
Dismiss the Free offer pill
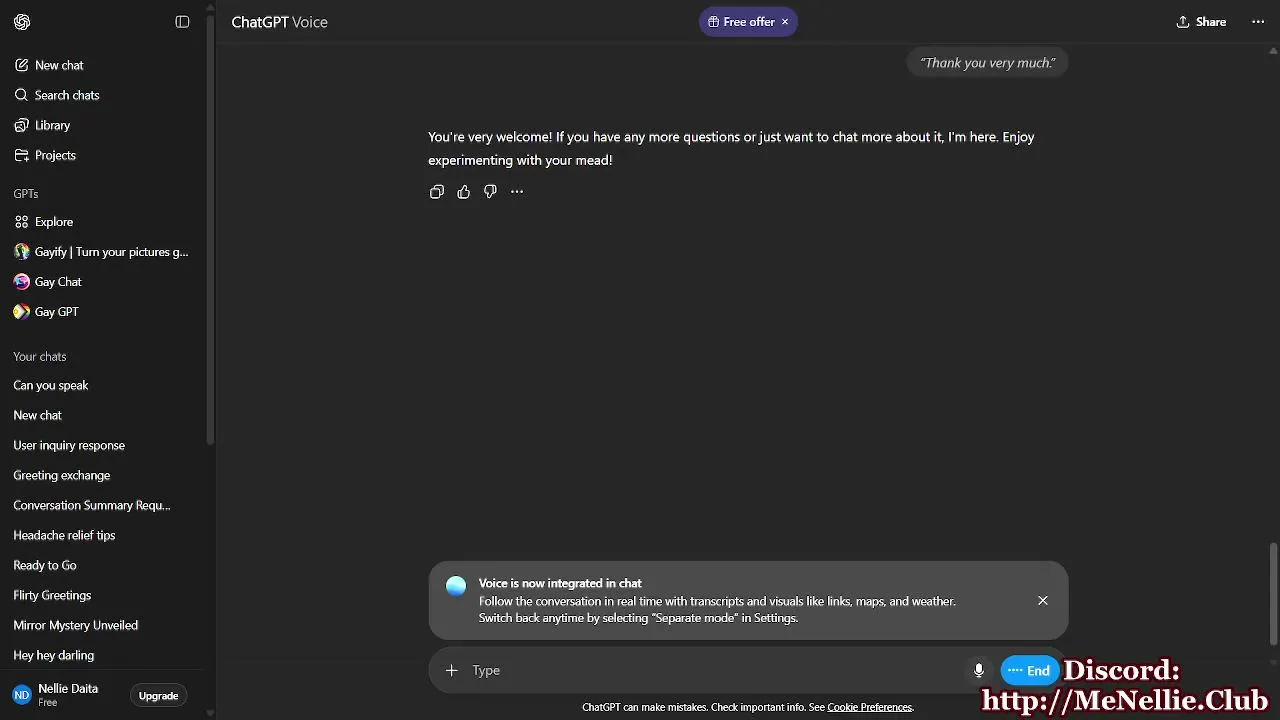click(x=785, y=22)
